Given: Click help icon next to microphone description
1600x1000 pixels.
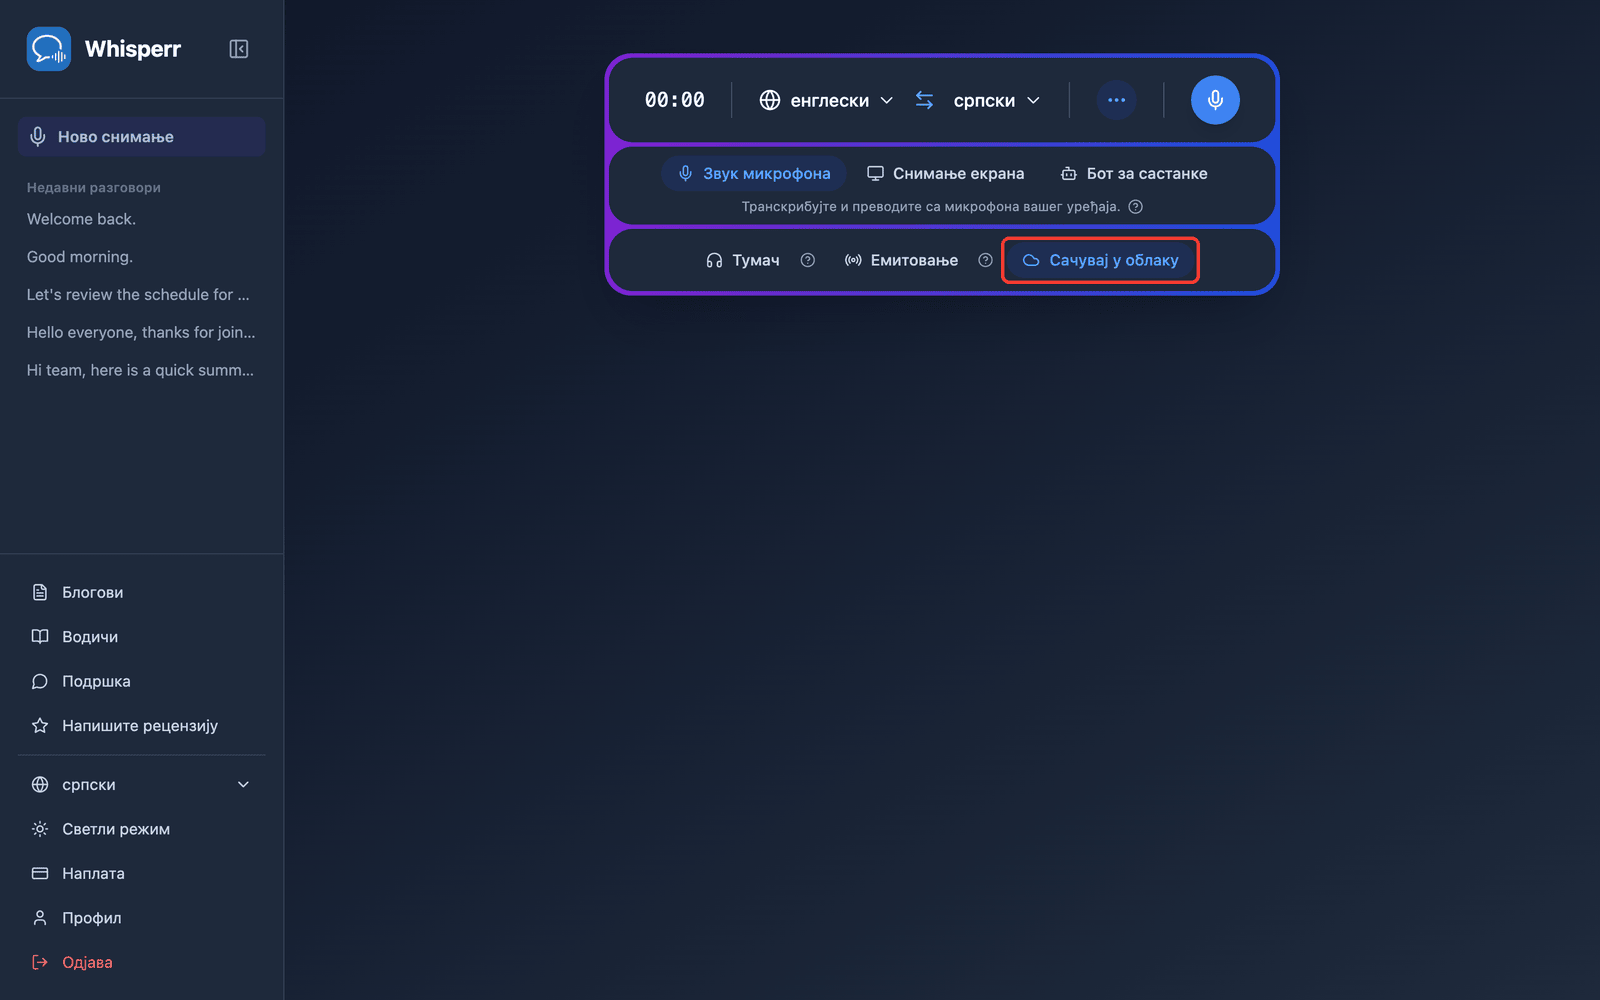Looking at the screenshot, I should click(x=1135, y=207).
